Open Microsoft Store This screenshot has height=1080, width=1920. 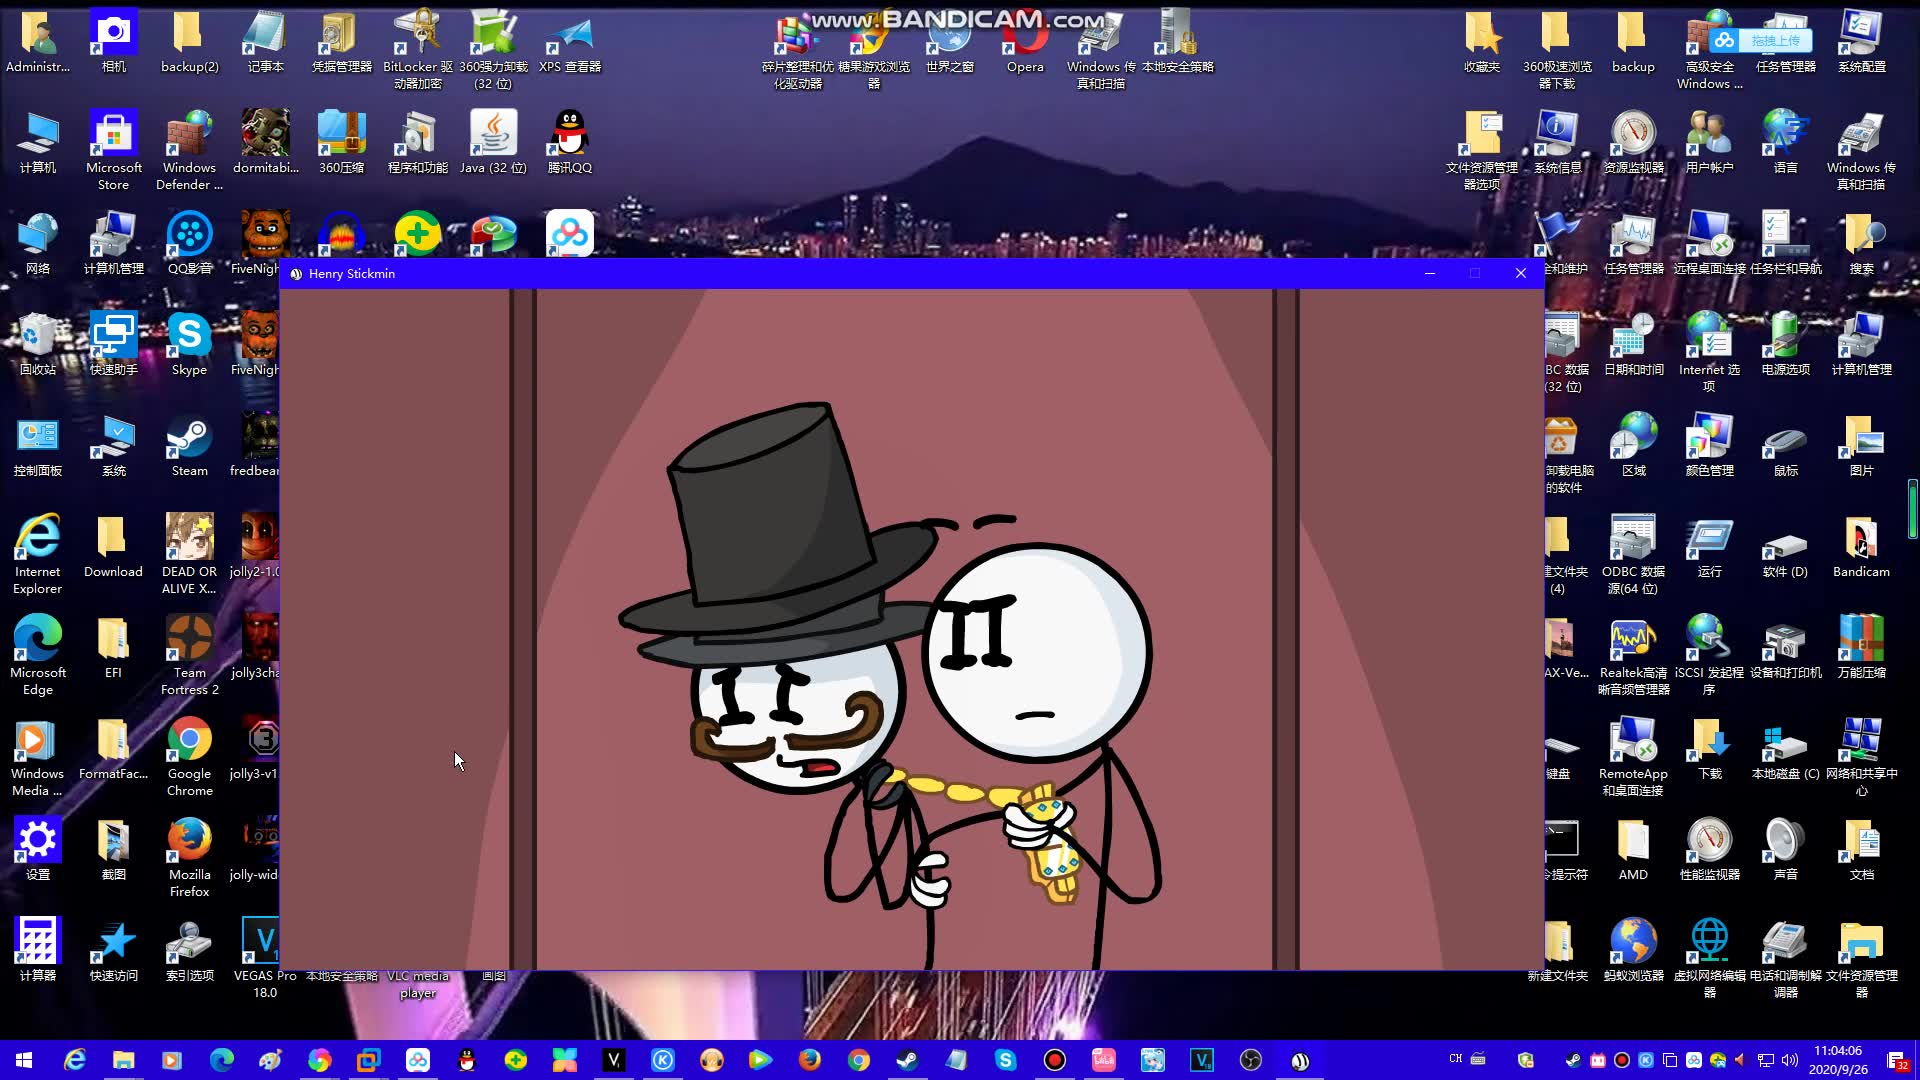coord(113,135)
